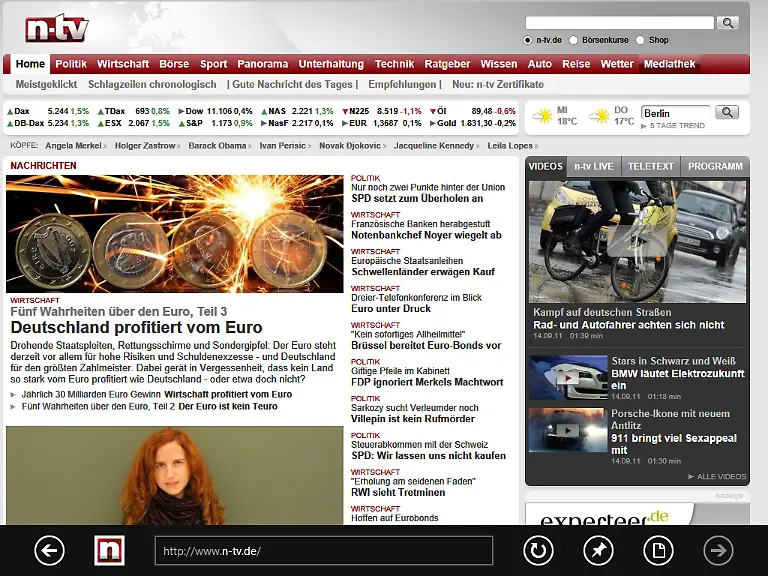Pin the site using the pin icon
768x576 pixels.
[x=599, y=551]
